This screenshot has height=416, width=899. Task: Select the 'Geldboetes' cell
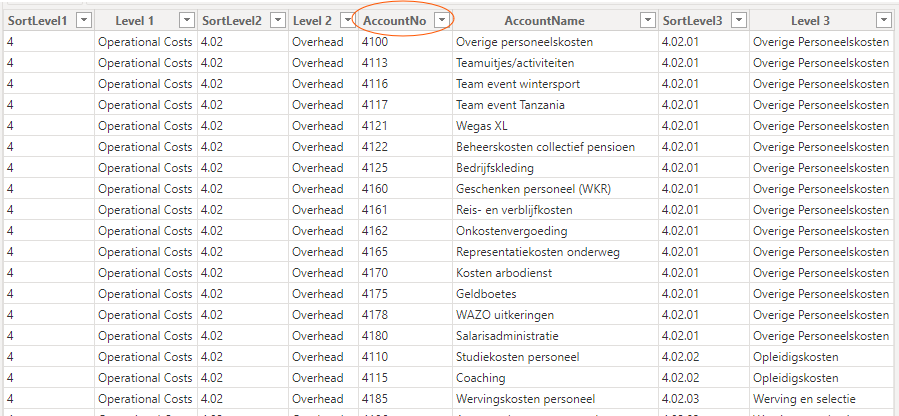[555, 294]
